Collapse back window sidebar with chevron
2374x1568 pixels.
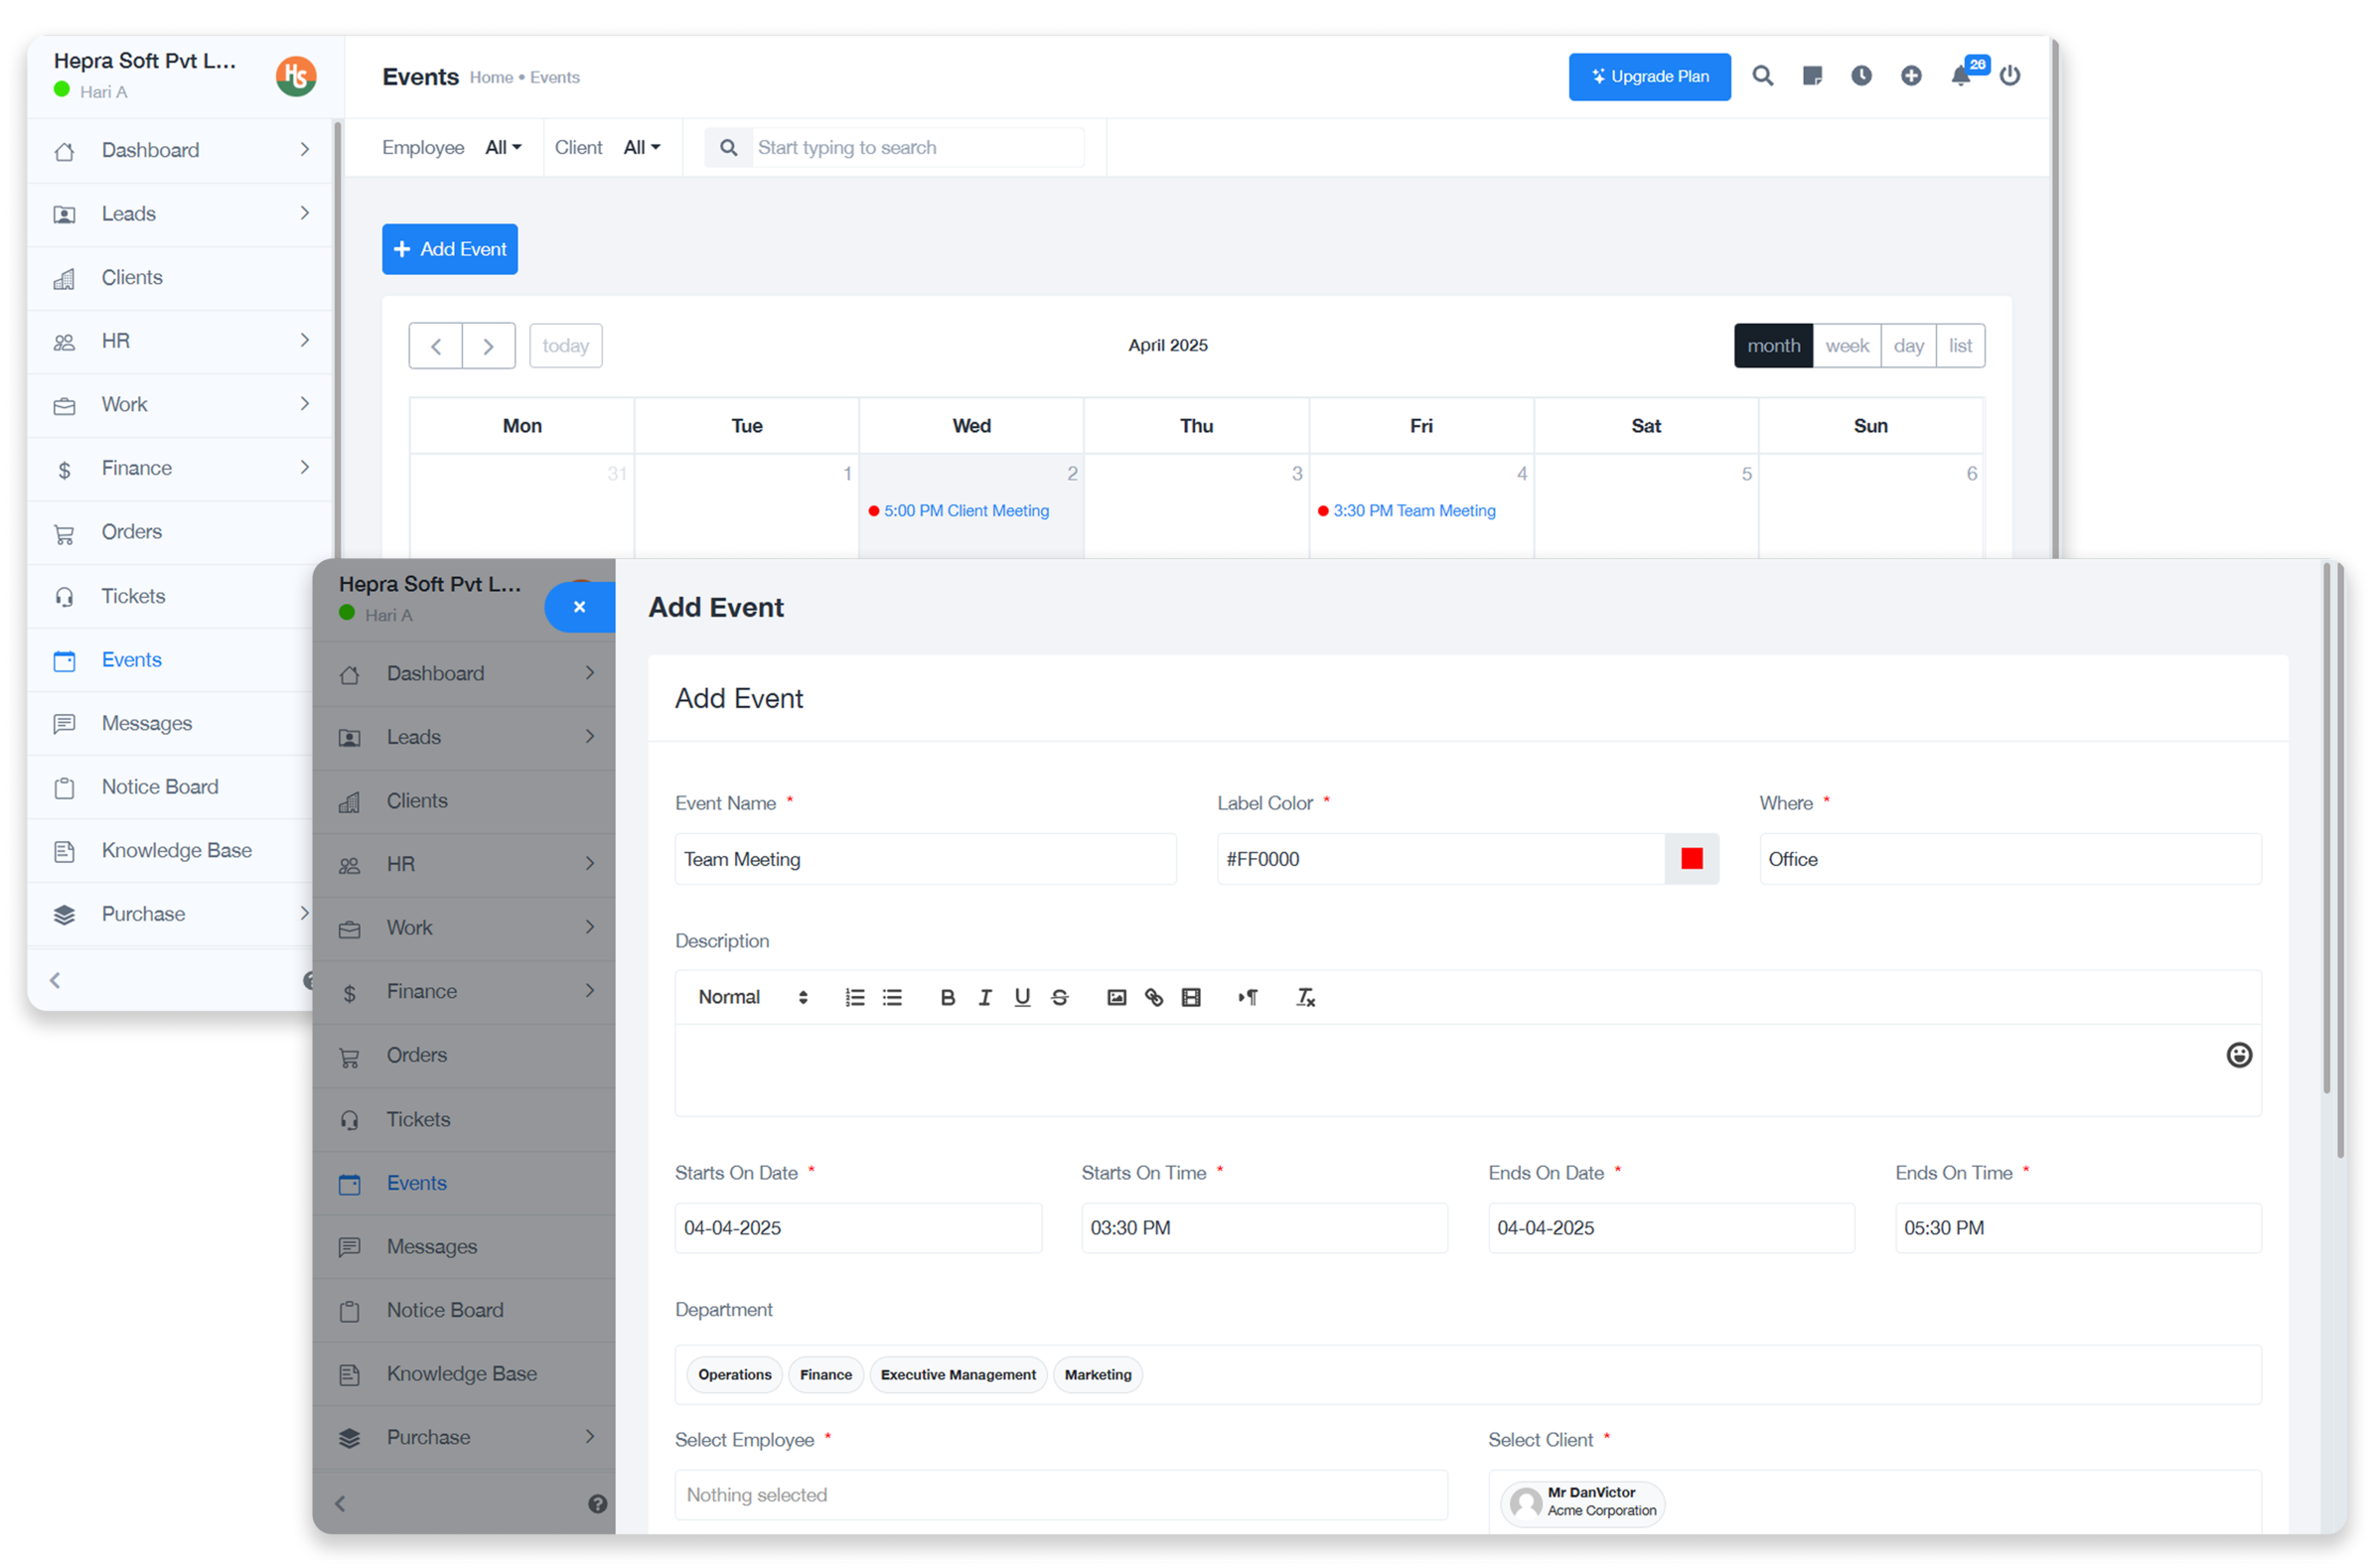point(55,981)
